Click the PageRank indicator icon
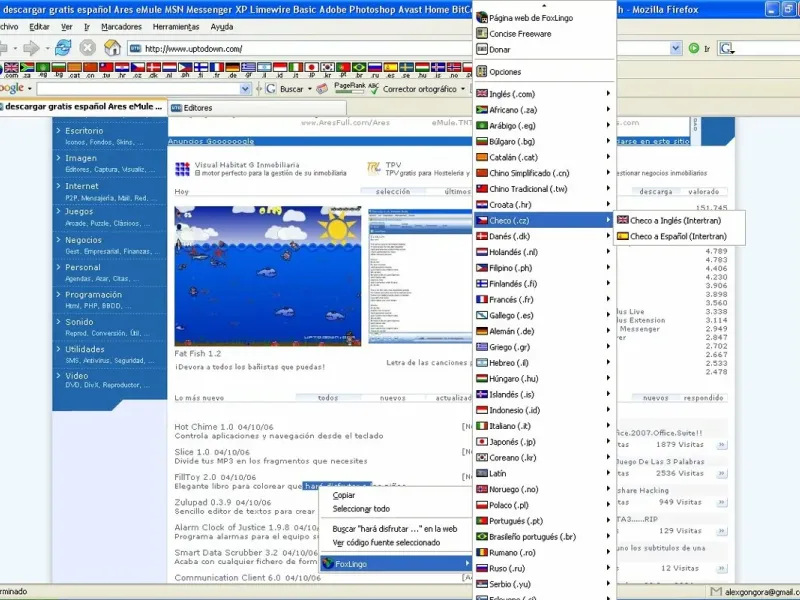Image resolution: width=800 pixels, height=600 pixels. coord(349,88)
